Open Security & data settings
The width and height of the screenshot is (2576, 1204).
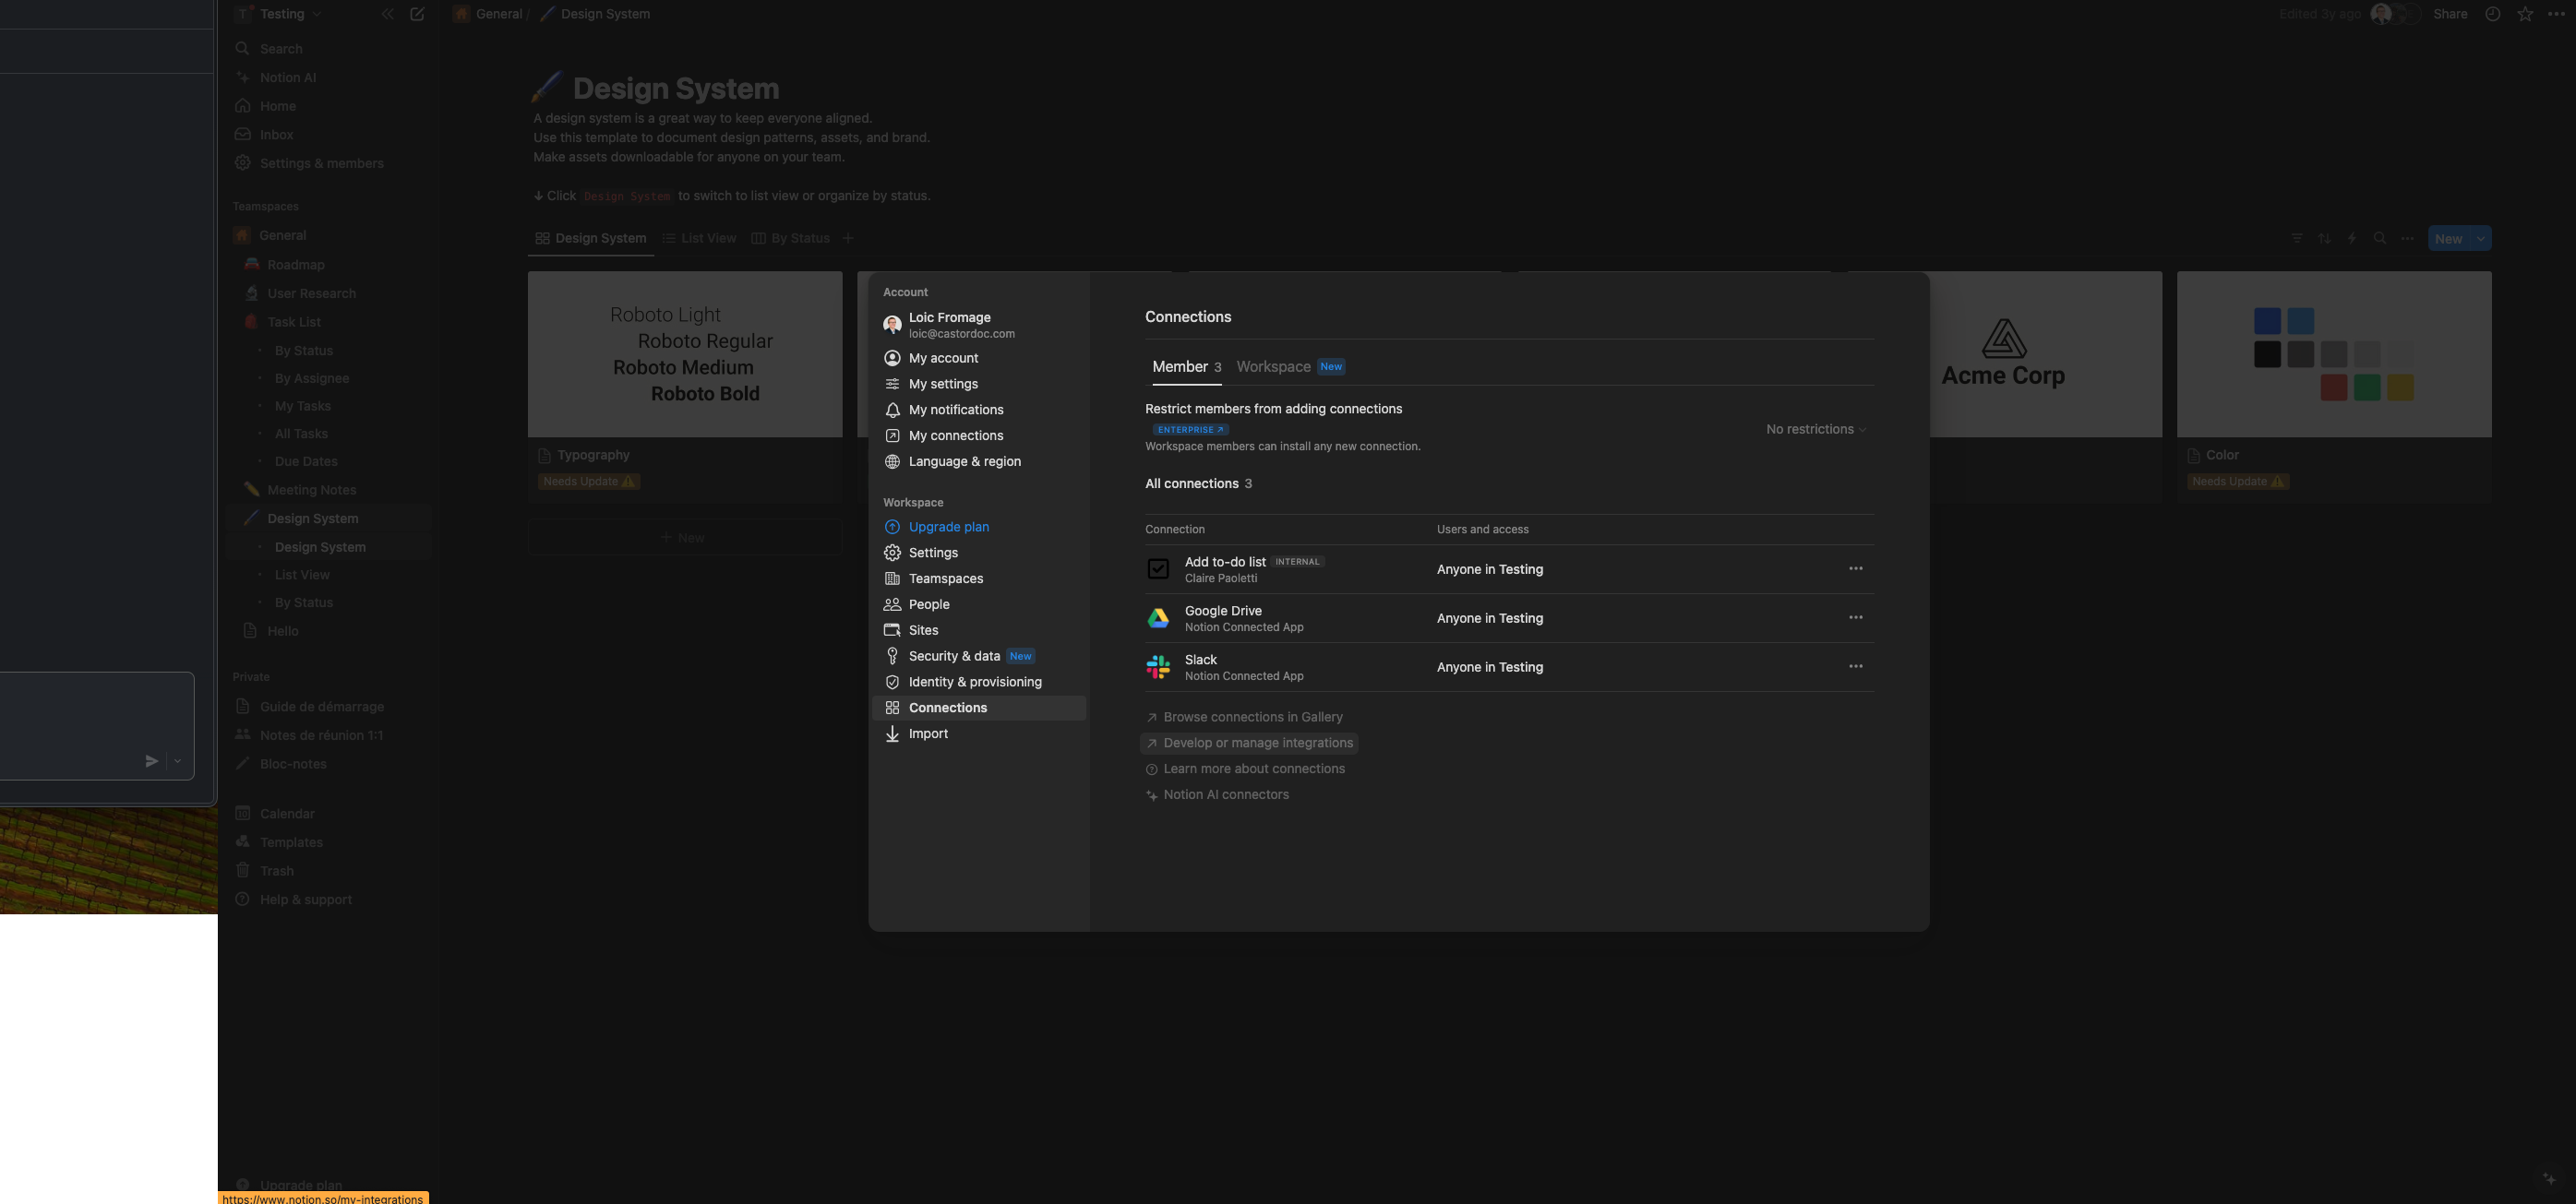pyautogui.click(x=954, y=656)
